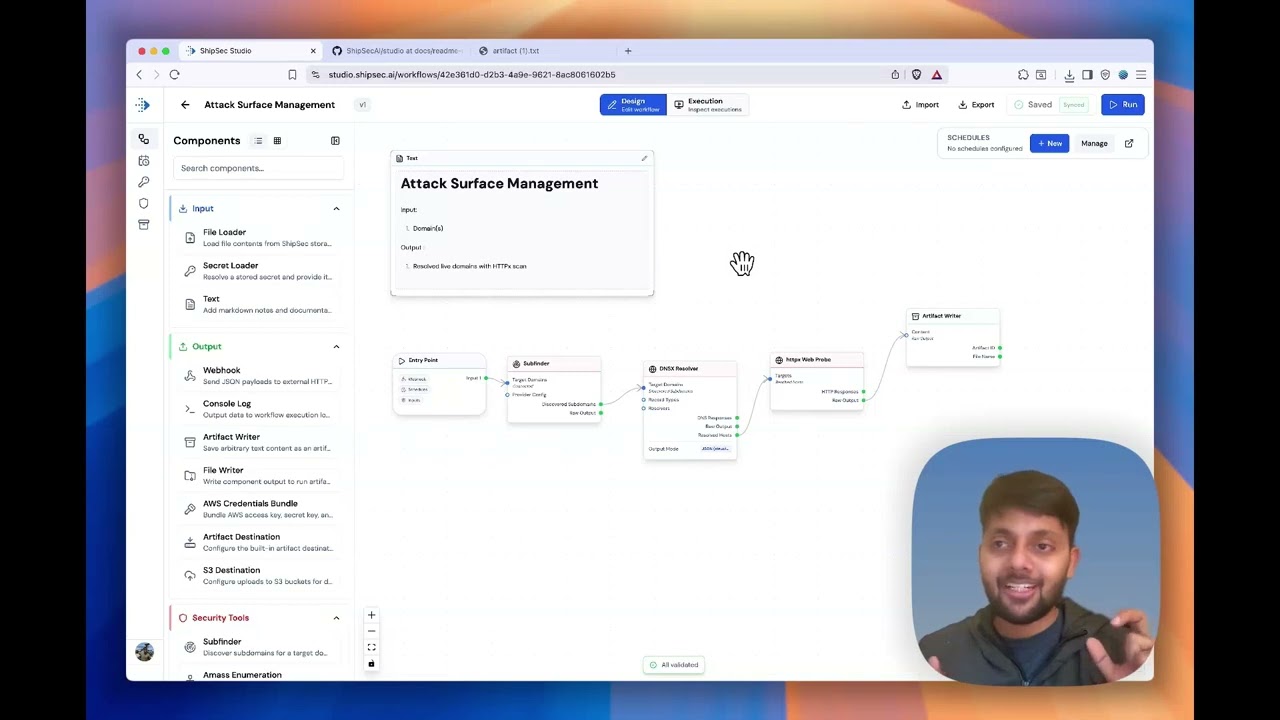The height and width of the screenshot is (720, 1280).
Task: Open the artifact (1).txt browser tab
Action: [x=515, y=50]
